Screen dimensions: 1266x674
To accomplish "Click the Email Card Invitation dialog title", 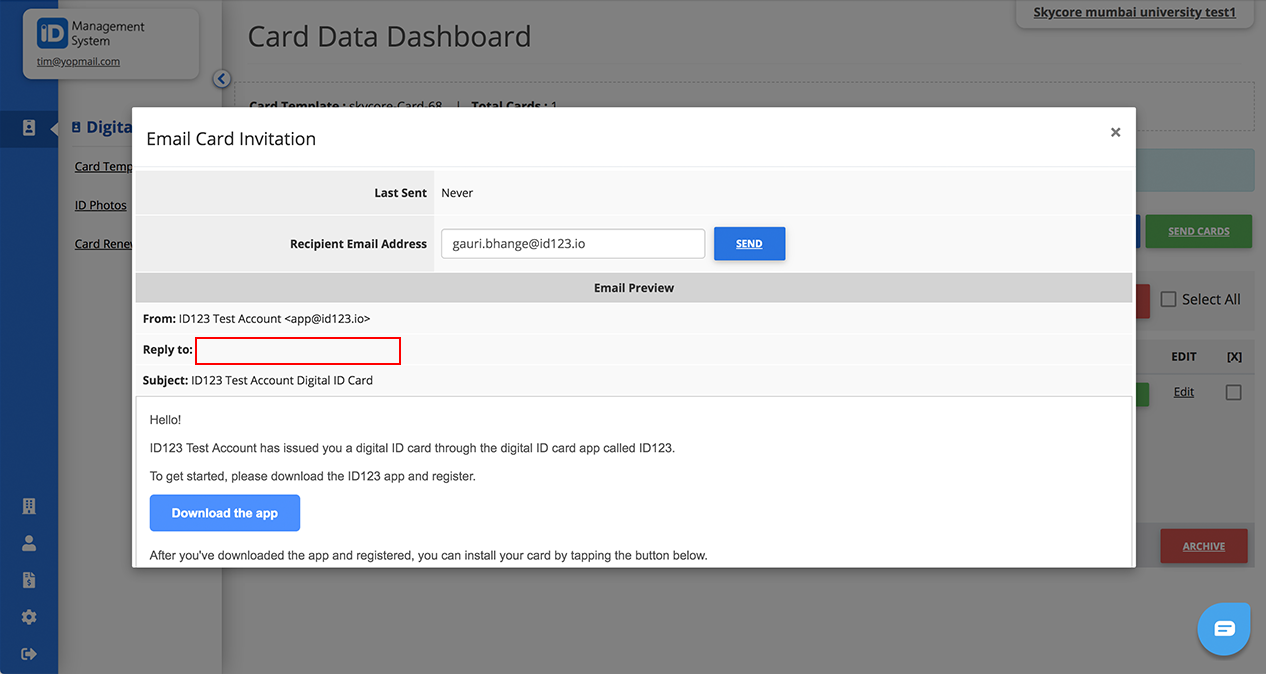I will [231, 139].
